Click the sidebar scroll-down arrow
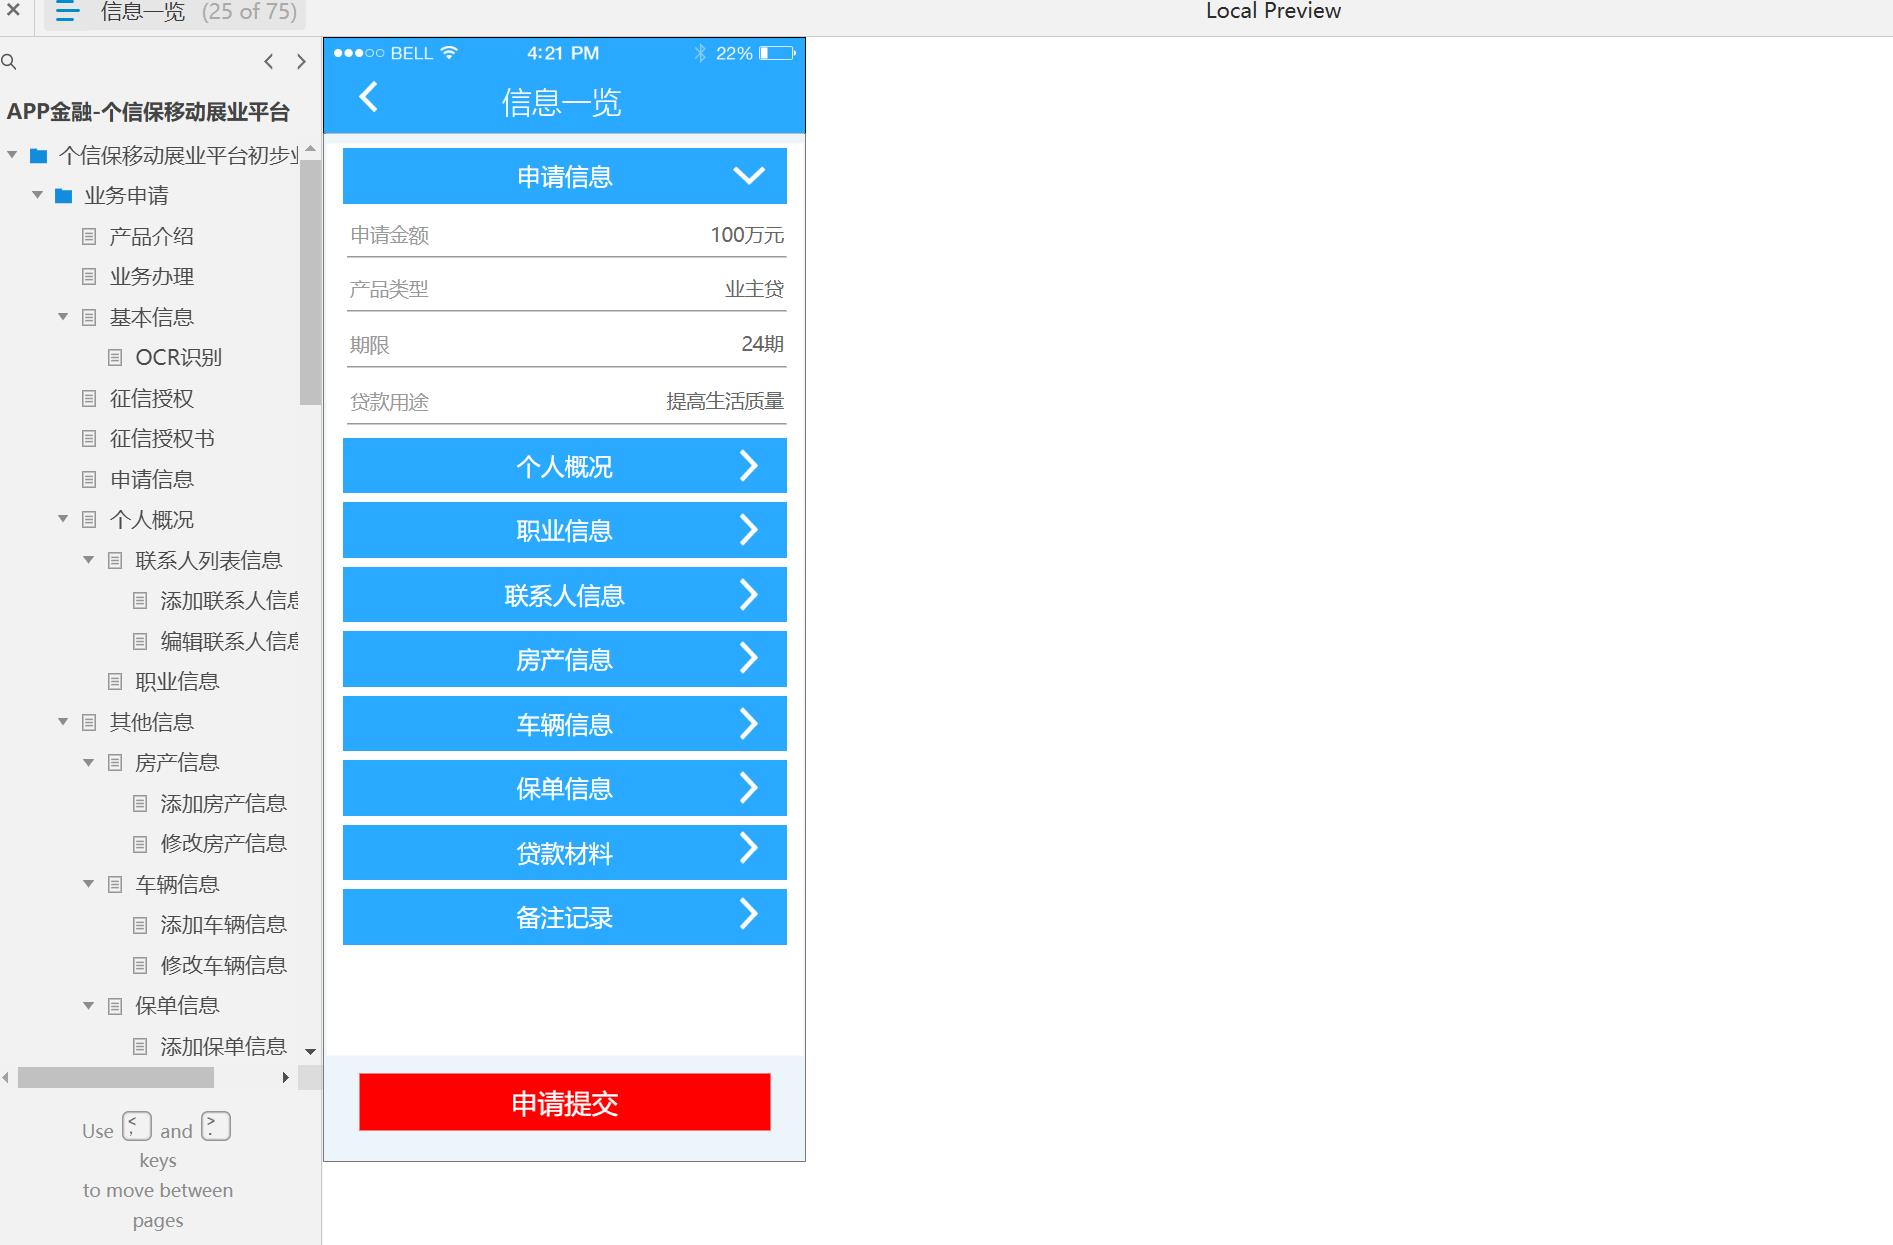The height and width of the screenshot is (1245, 1893). pyautogui.click(x=310, y=1051)
